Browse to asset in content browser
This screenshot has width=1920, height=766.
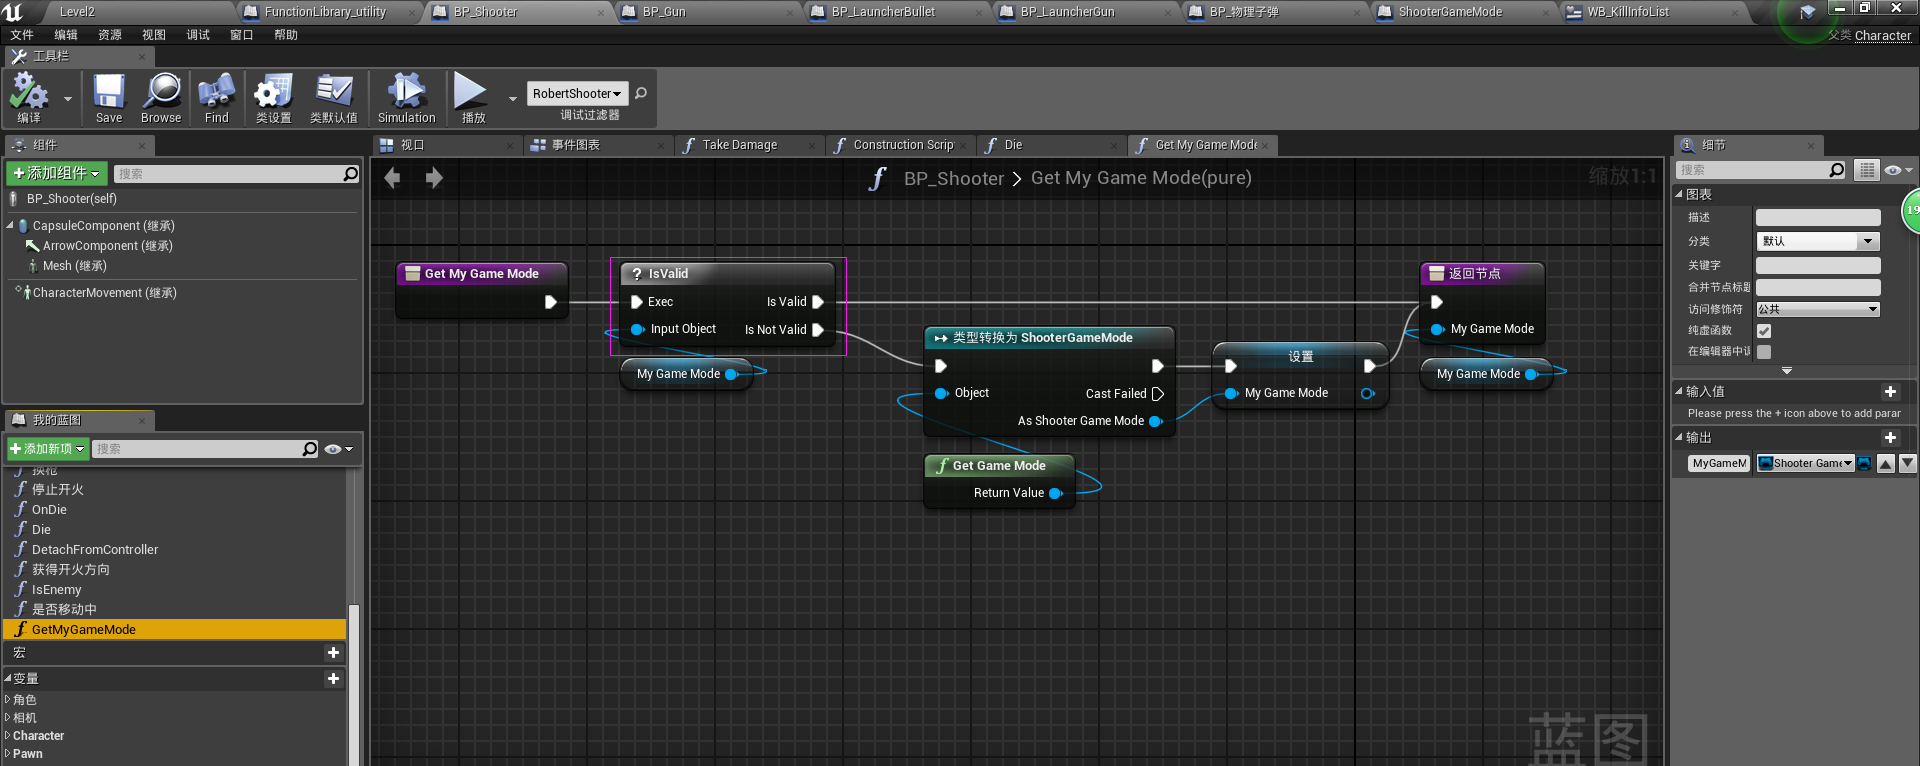(x=161, y=98)
